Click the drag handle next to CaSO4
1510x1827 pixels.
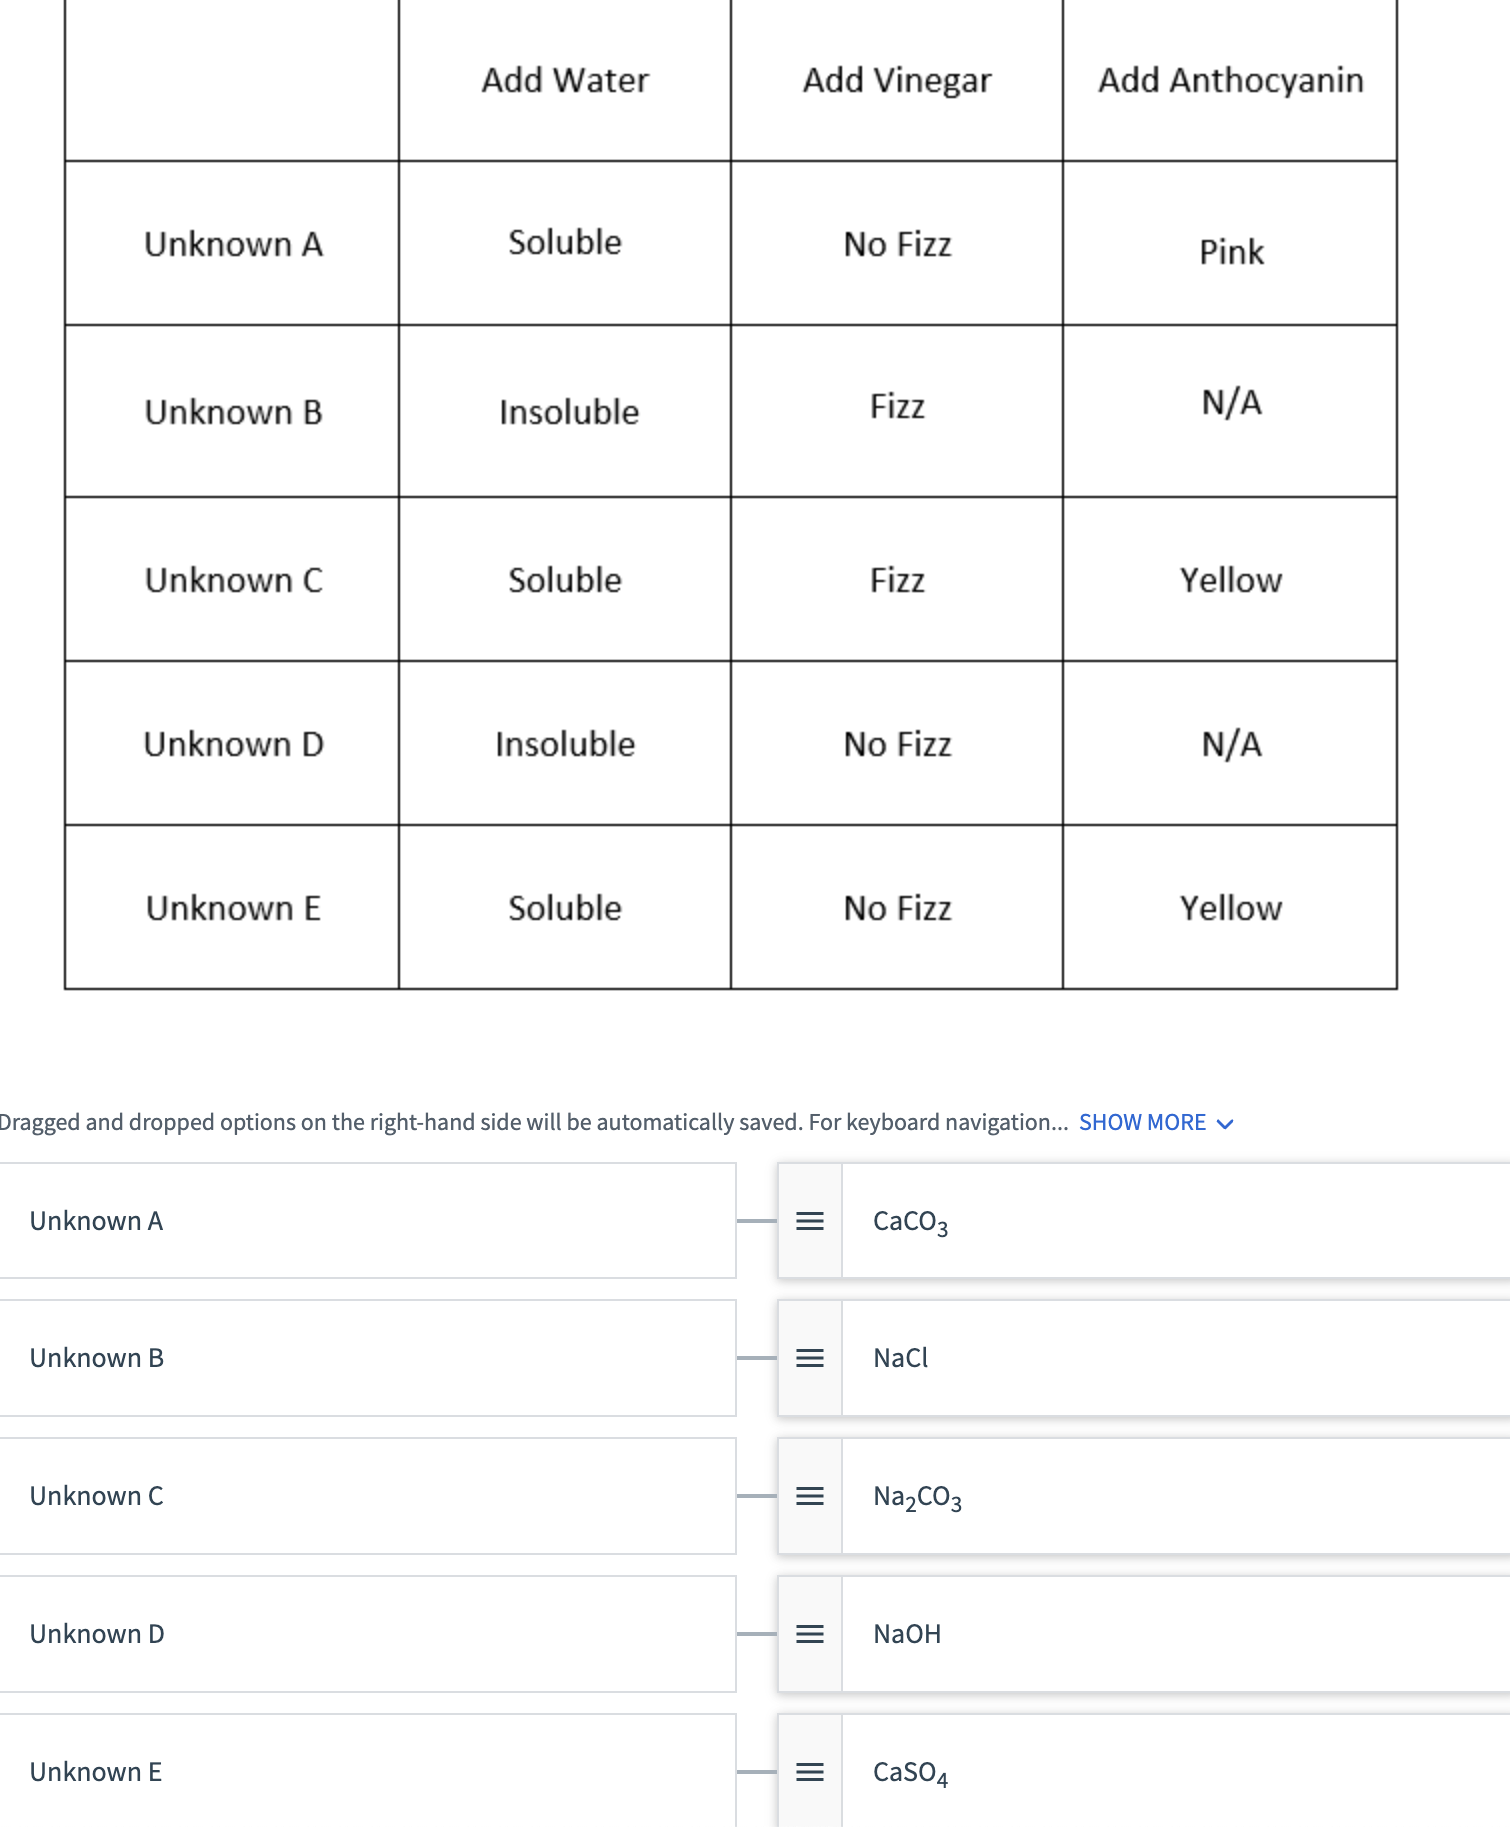[810, 1772]
